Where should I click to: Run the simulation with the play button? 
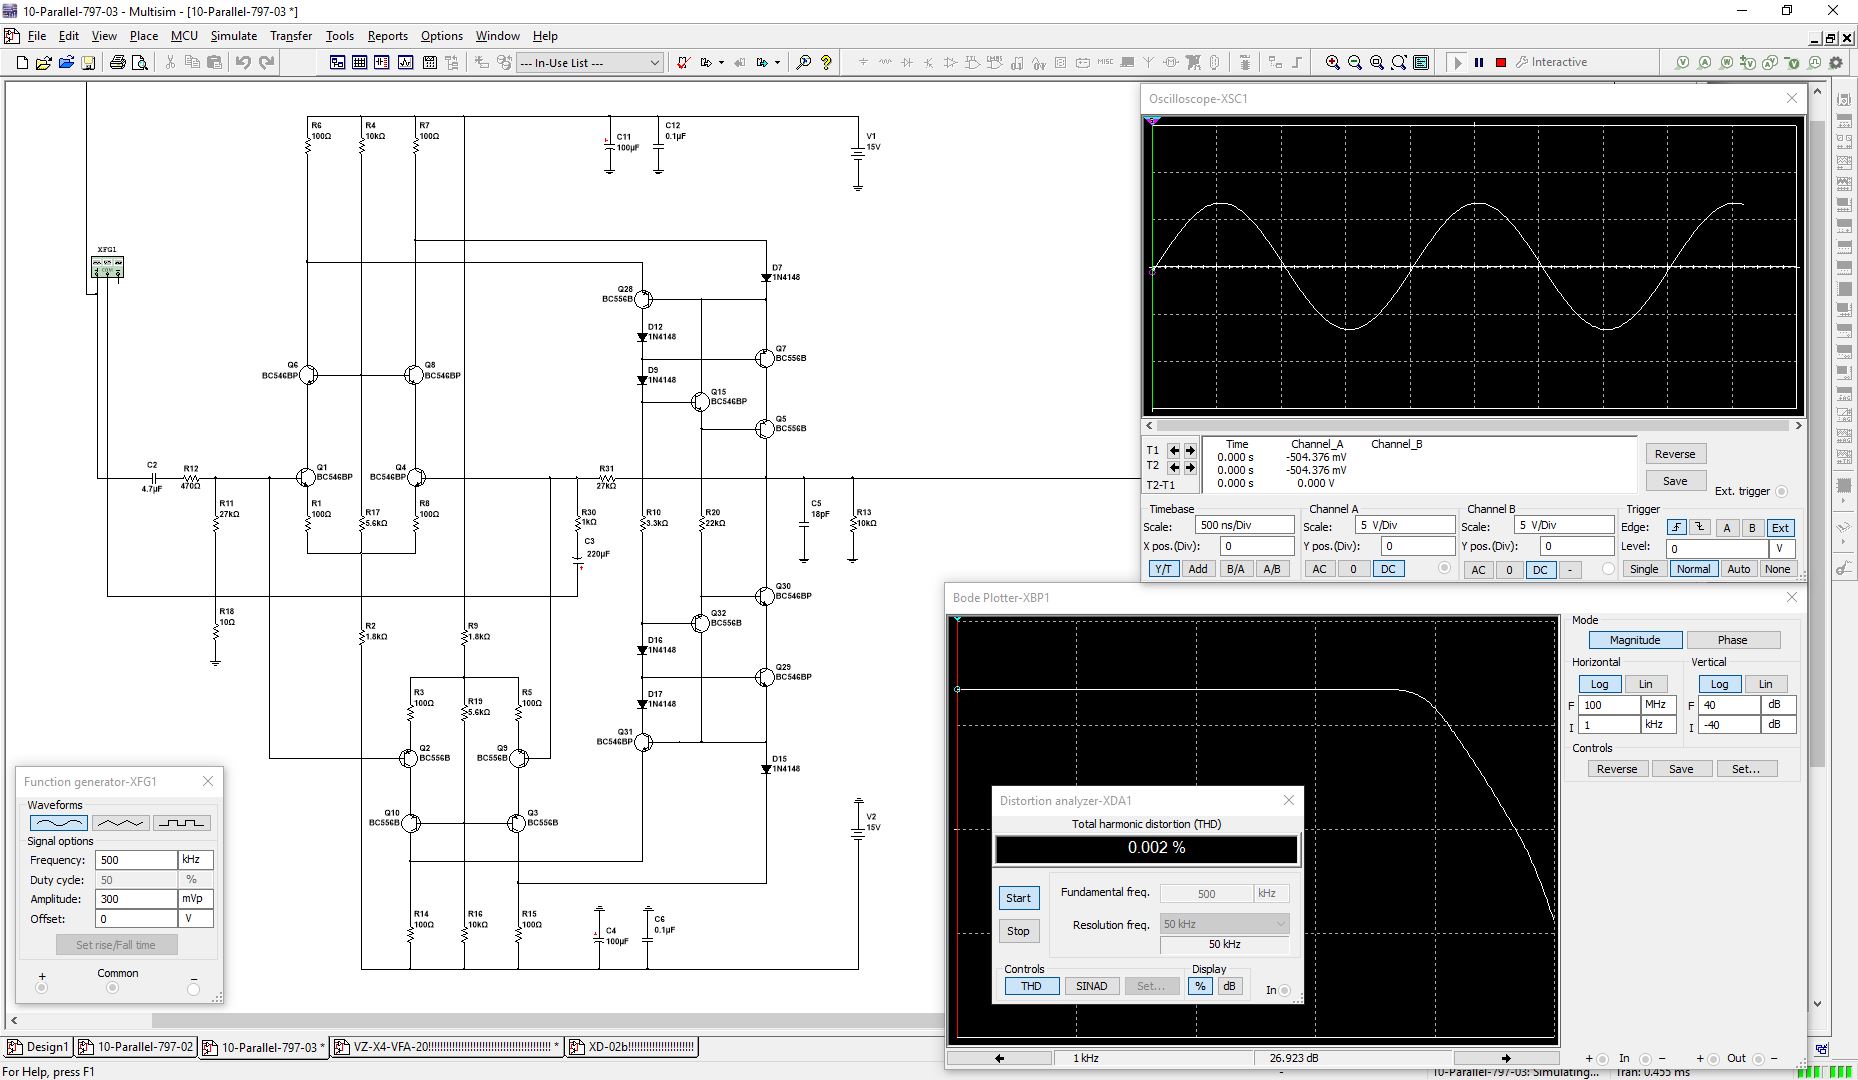point(1457,62)
